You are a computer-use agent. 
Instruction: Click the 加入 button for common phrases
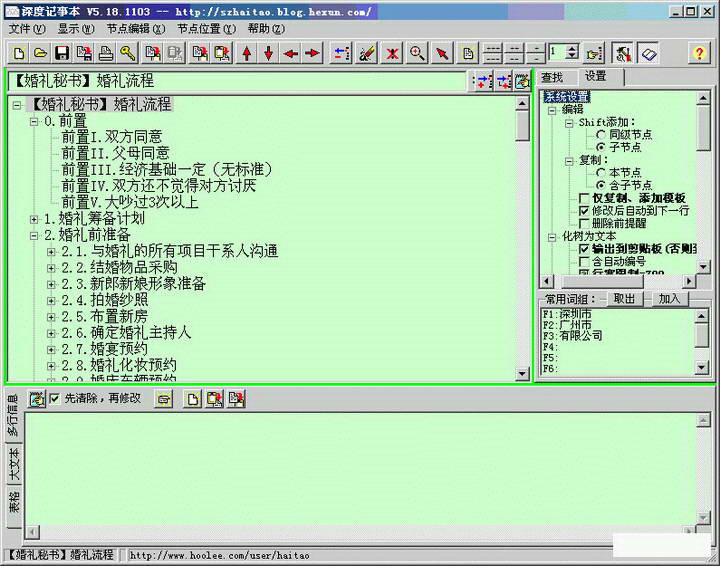pos(669,299)
